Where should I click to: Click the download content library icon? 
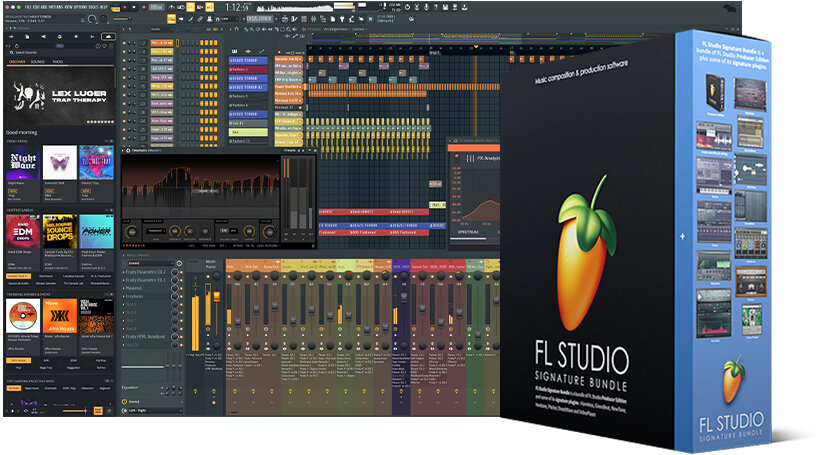click(464, 7)
